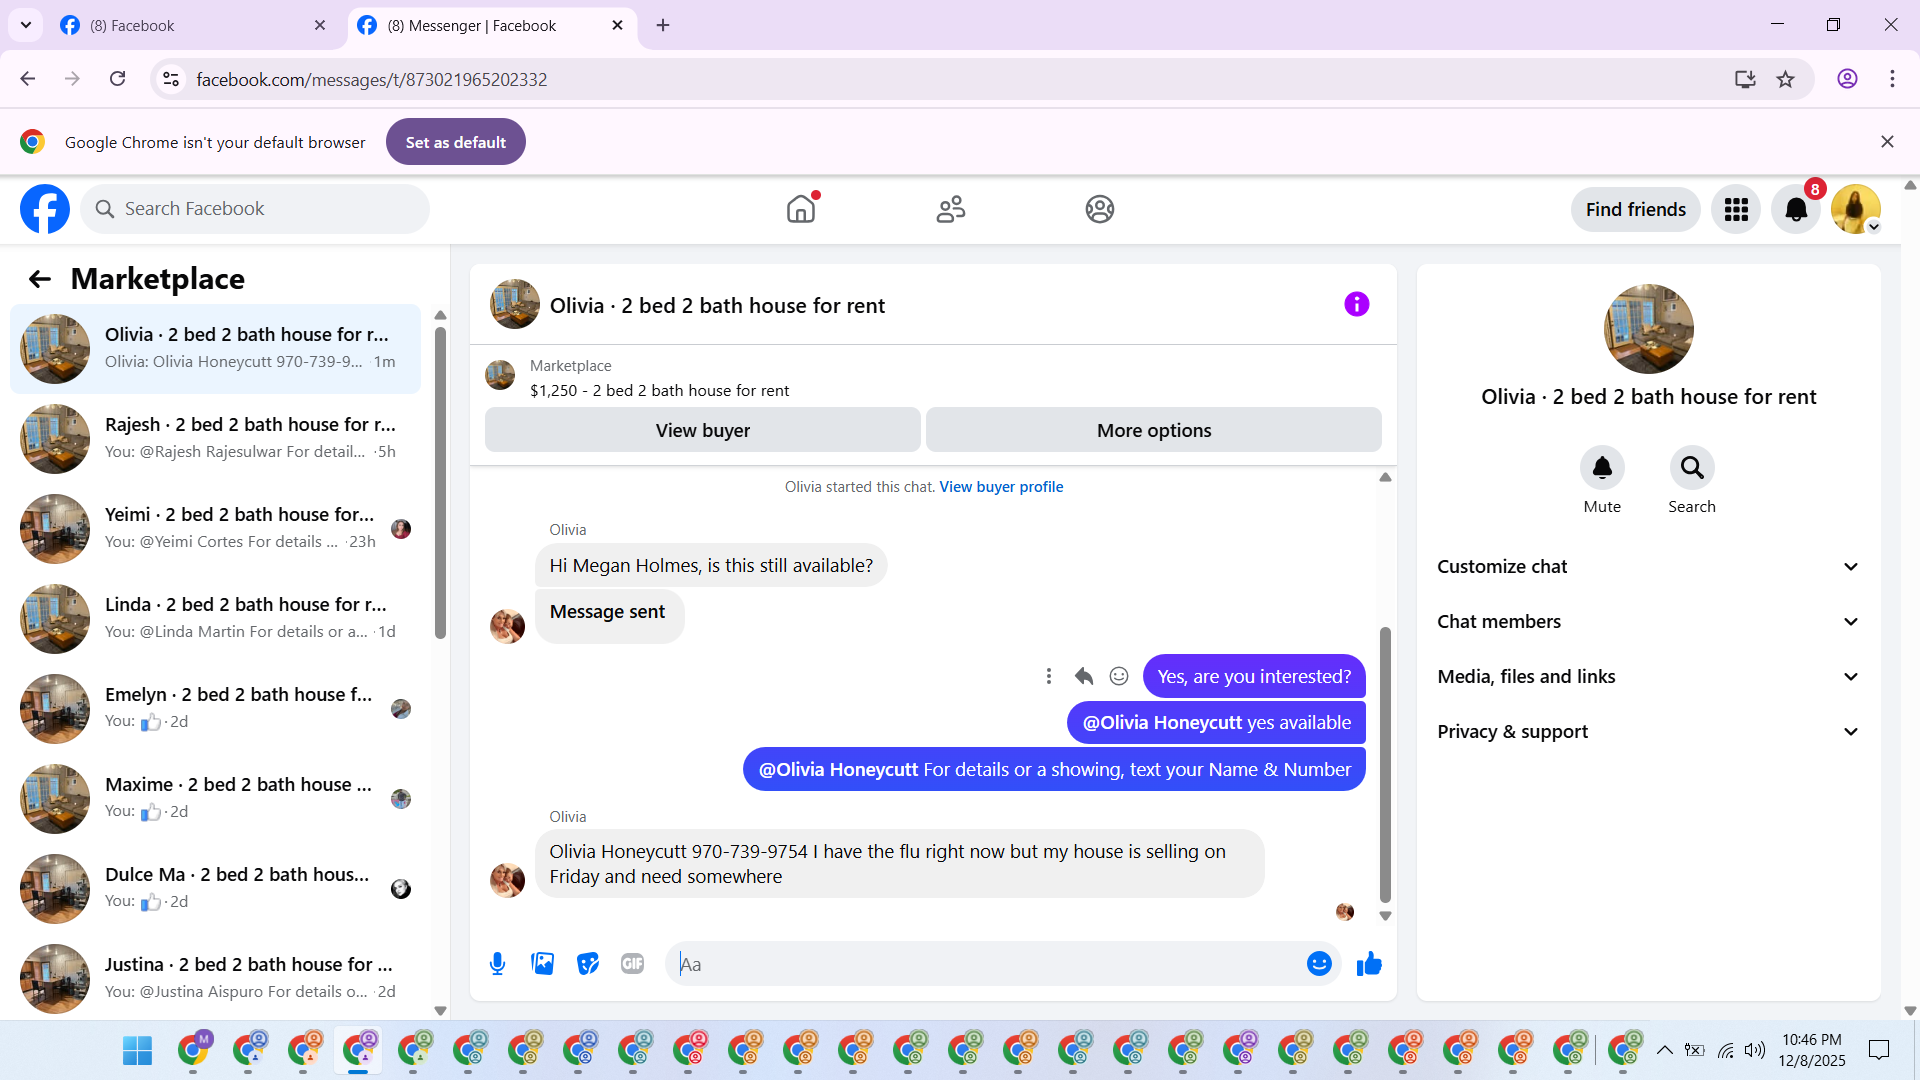Install app icon in address bar
The image size is (1920, 1080).
pyautogui.click(x=1745, y=79)
